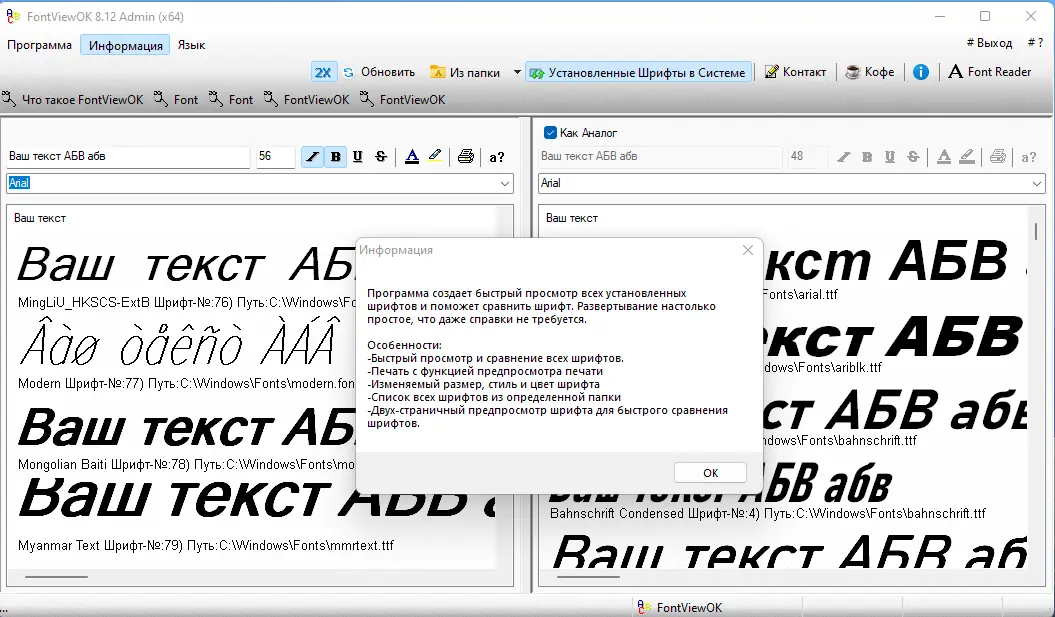
Task: Click disabled print icon in right pane
Action: 998,157
